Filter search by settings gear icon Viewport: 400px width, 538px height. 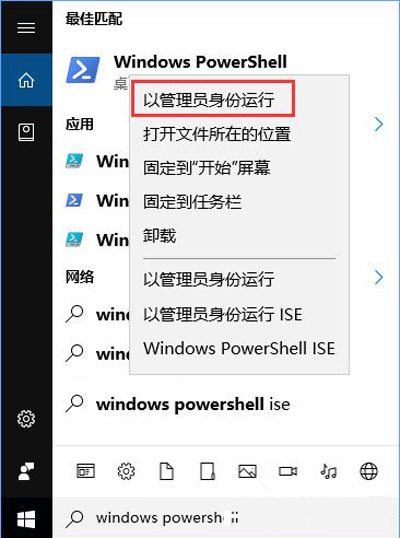pyautogui.click(x=126, y=471)
